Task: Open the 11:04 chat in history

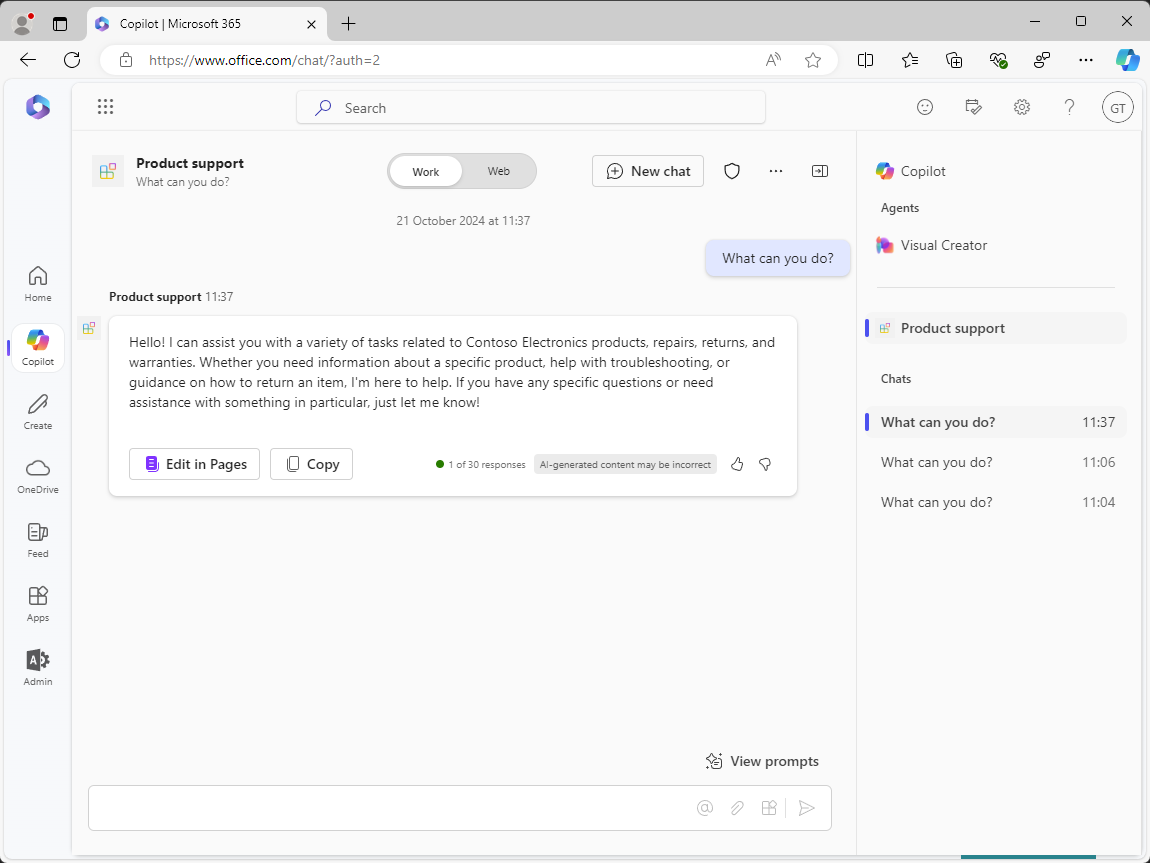Action: [996, 502]
